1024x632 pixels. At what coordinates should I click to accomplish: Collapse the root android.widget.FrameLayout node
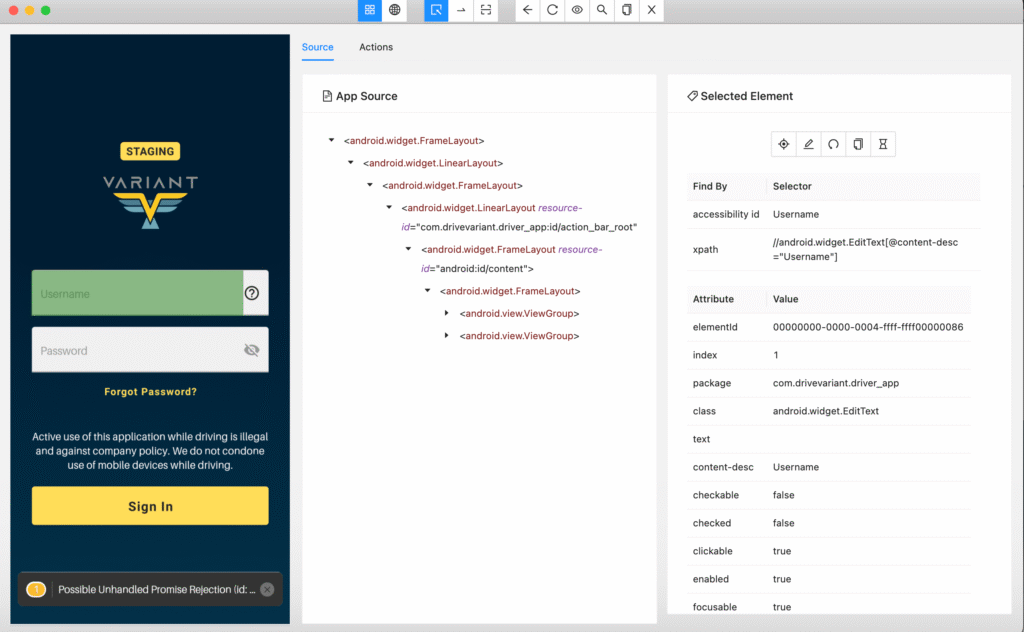(x=331, y=141)
